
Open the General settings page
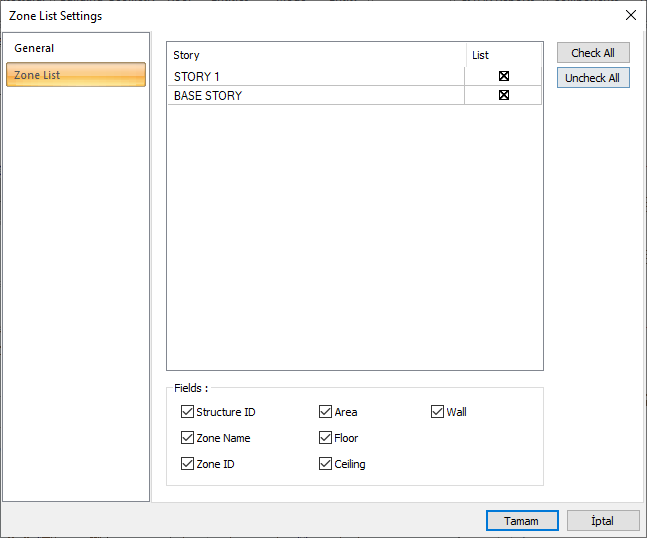coord(35,48)
